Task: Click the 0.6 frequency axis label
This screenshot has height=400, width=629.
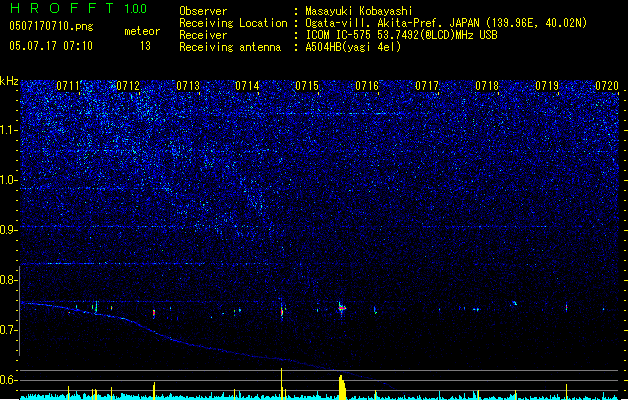Action: [8, 380]
